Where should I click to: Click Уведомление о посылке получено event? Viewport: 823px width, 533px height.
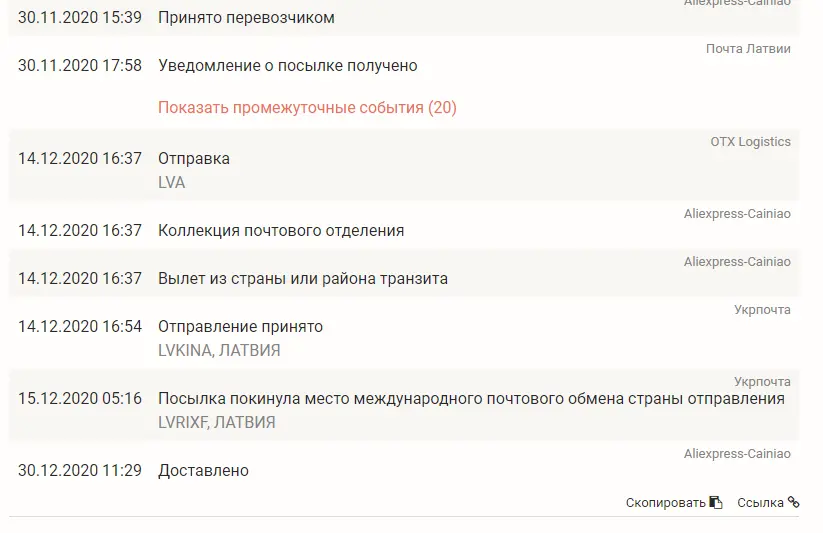click(x=288, y=66)
